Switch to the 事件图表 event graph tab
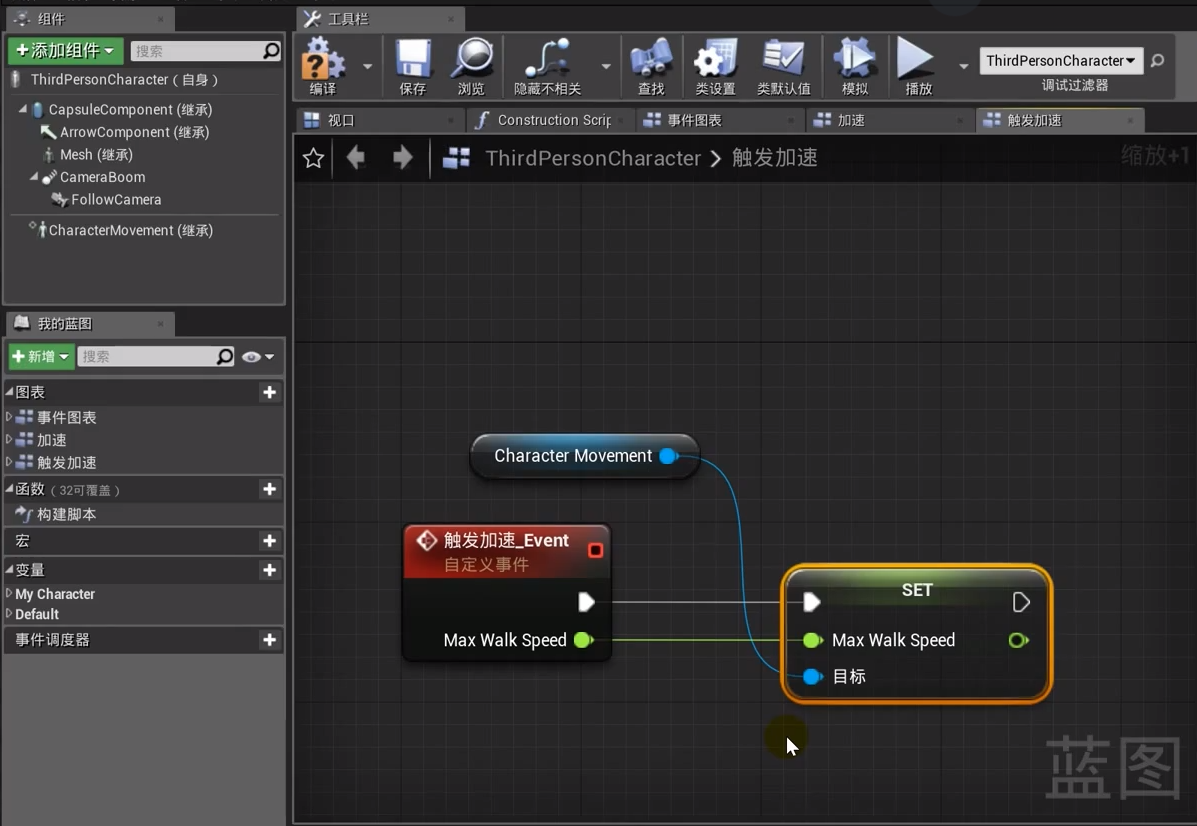 [720, 120]
